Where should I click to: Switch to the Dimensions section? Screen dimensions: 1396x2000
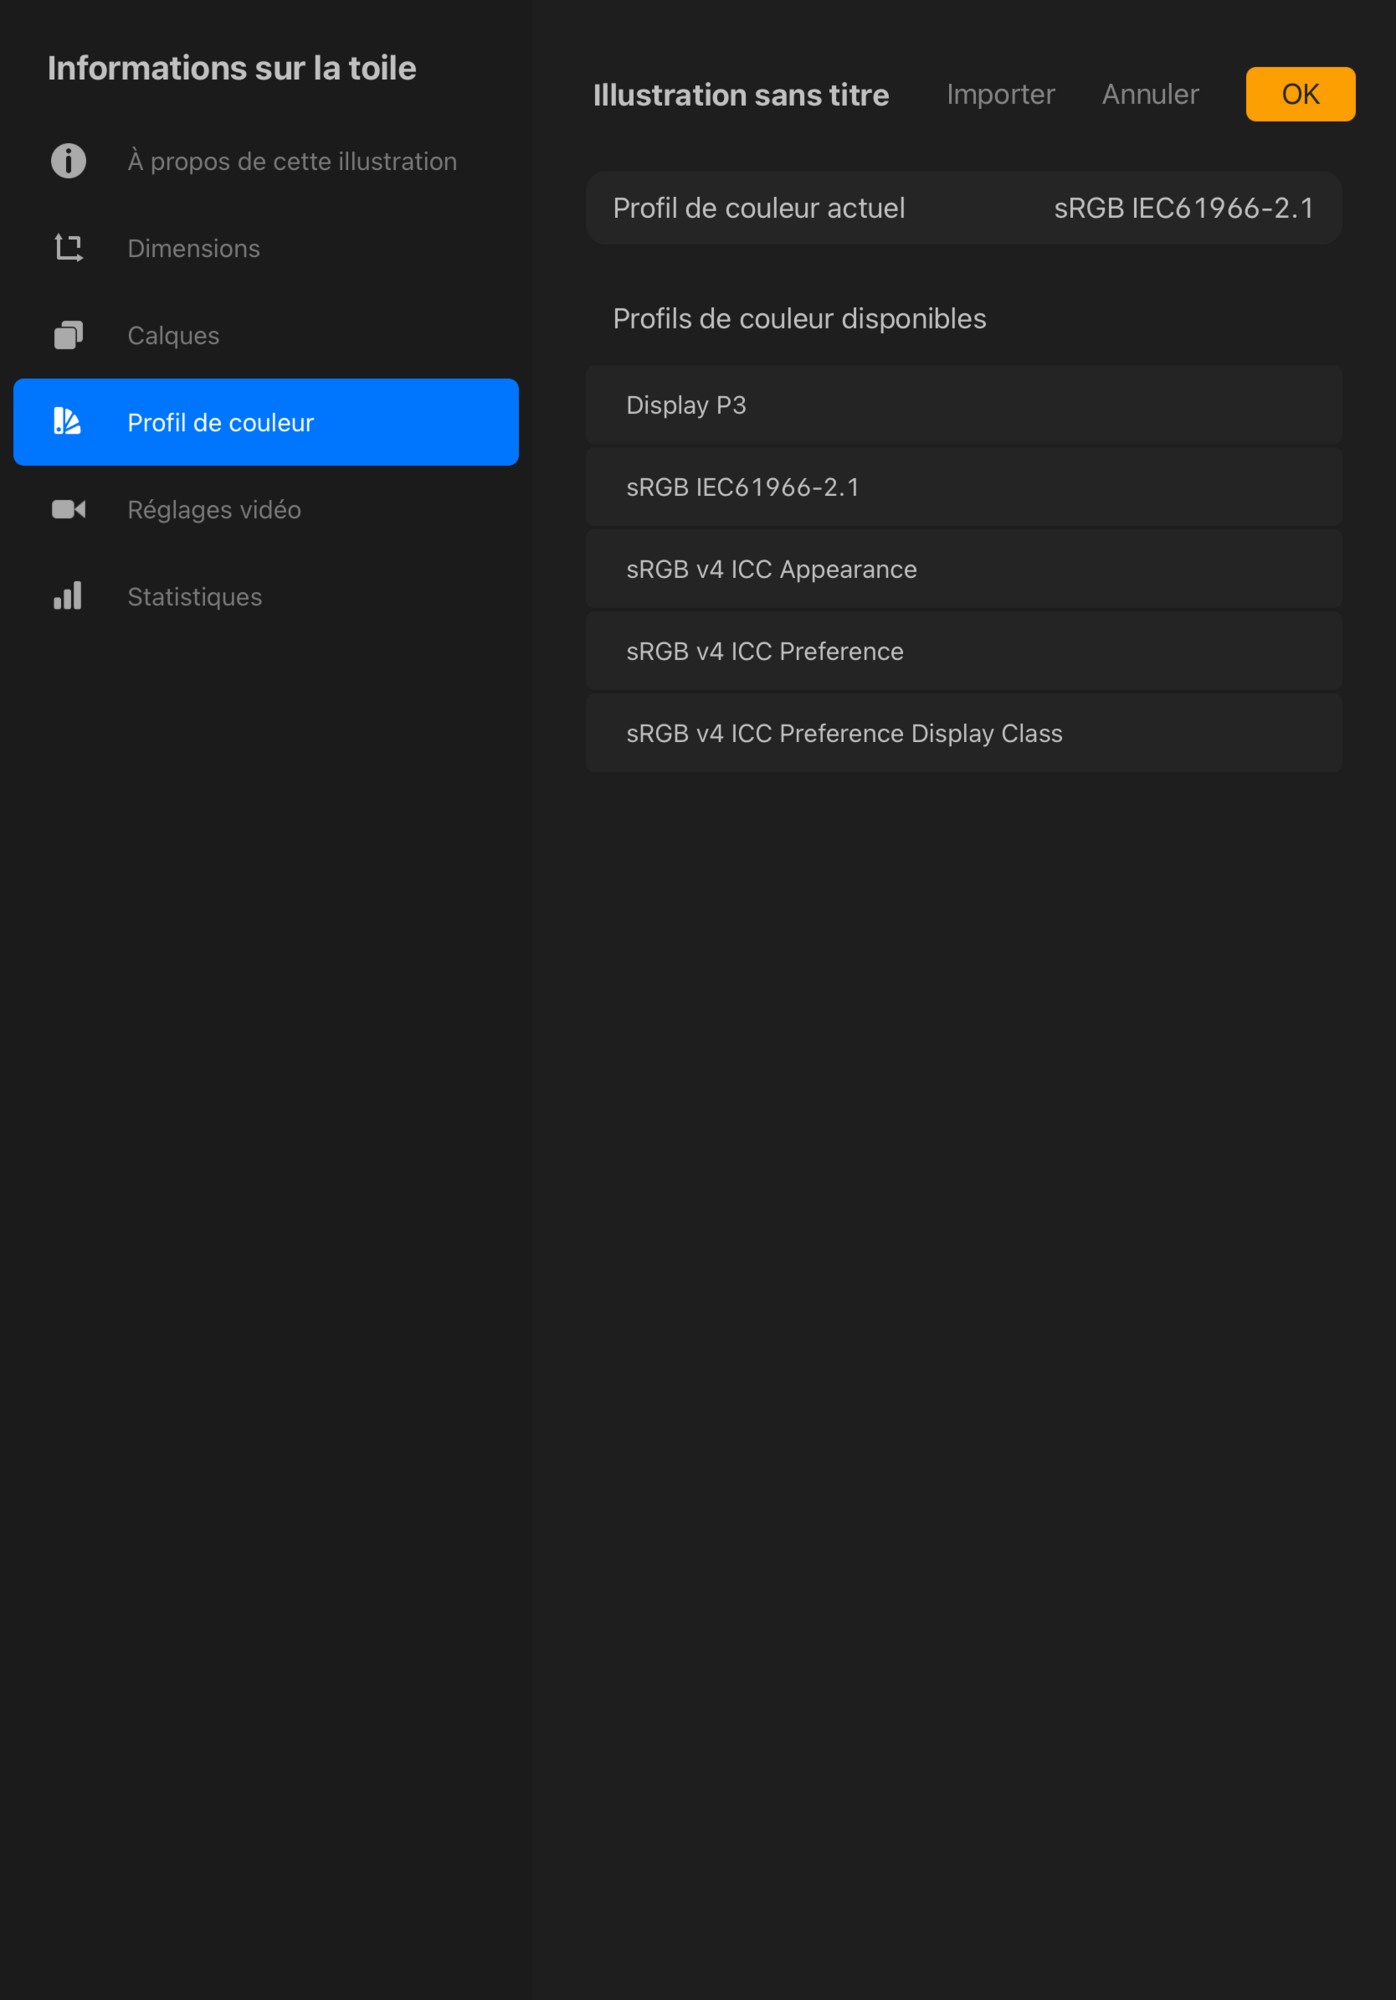tap(193, 248)
